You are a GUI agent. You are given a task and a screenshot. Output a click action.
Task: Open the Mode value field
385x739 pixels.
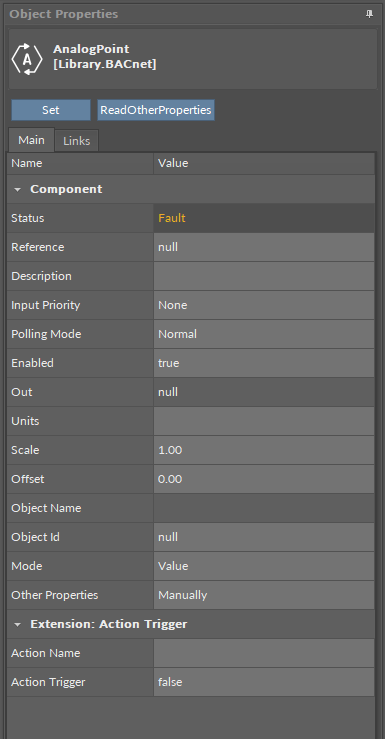click(264, 566)
